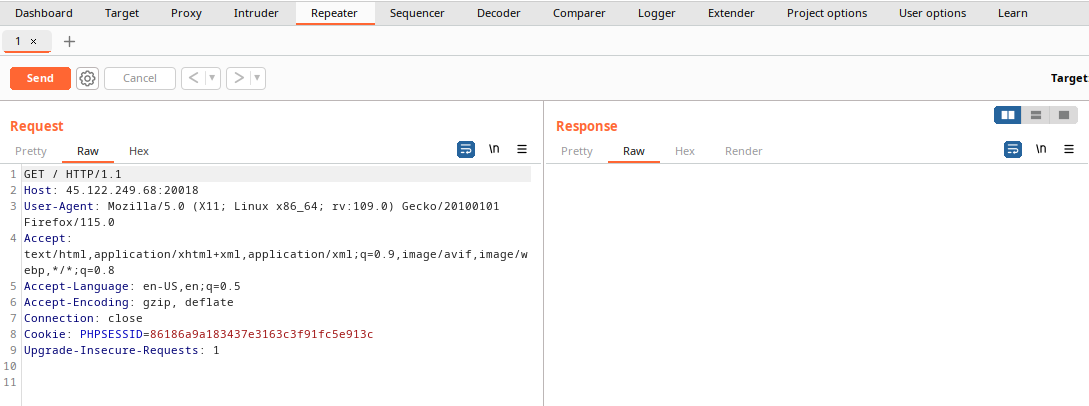This screenshot has width=1089, height=406.
Task: Select the Repeater tab
Action: [335, 13]
